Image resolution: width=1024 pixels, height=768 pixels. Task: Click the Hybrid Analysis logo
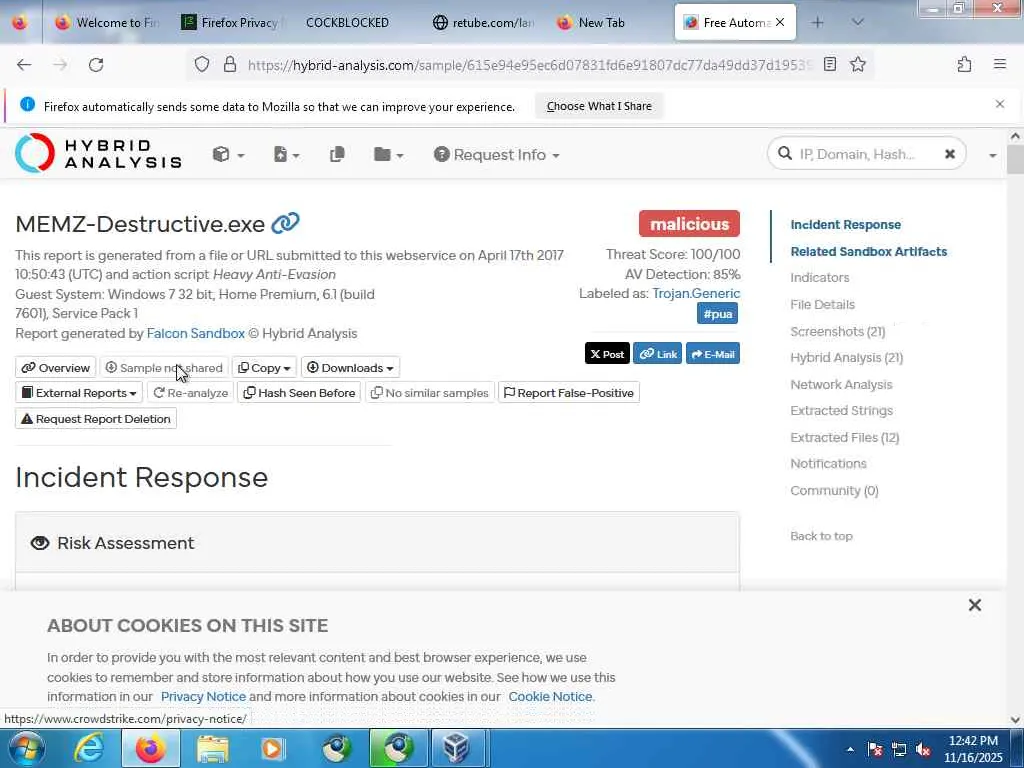98,153
